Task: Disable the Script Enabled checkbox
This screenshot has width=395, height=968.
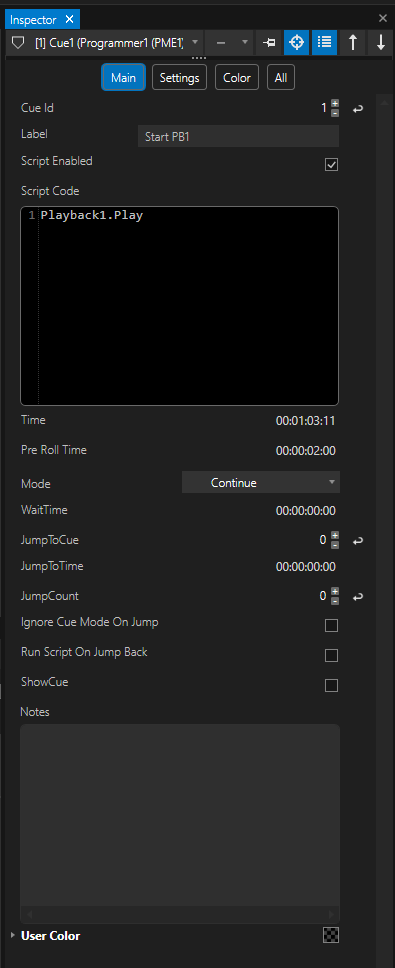Action: point(331,165)
